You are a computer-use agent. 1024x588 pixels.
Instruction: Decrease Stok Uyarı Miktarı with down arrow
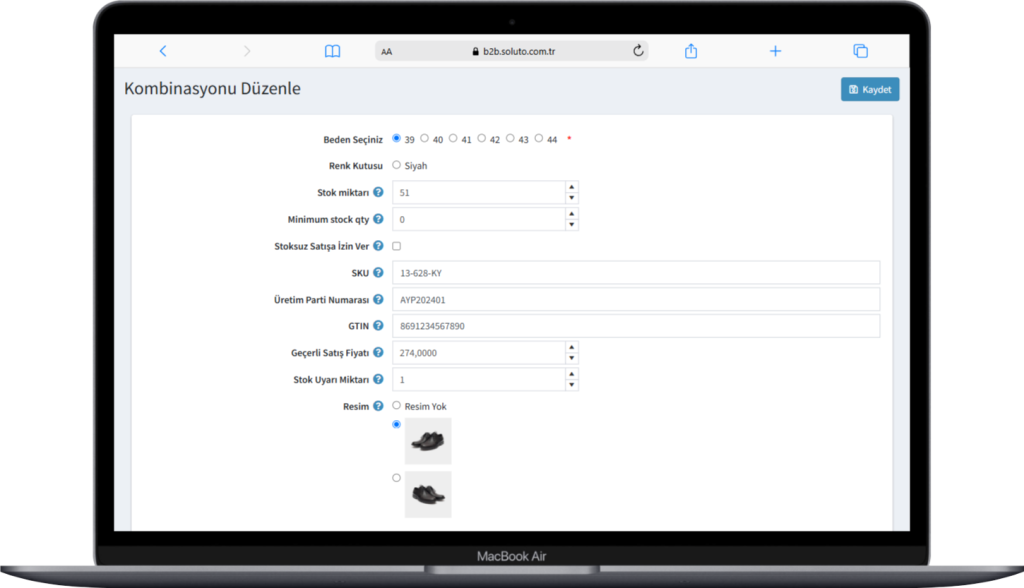coord(571,385)
